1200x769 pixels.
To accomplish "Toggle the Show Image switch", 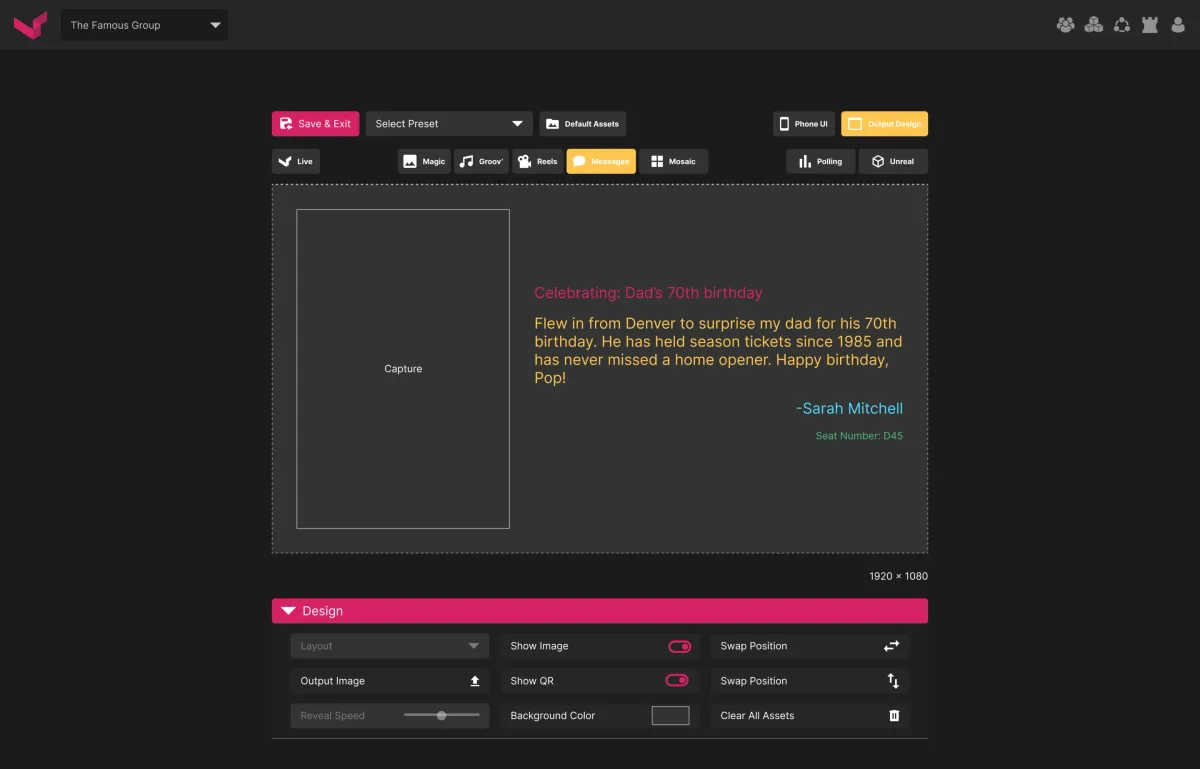I will coord(679,646).
